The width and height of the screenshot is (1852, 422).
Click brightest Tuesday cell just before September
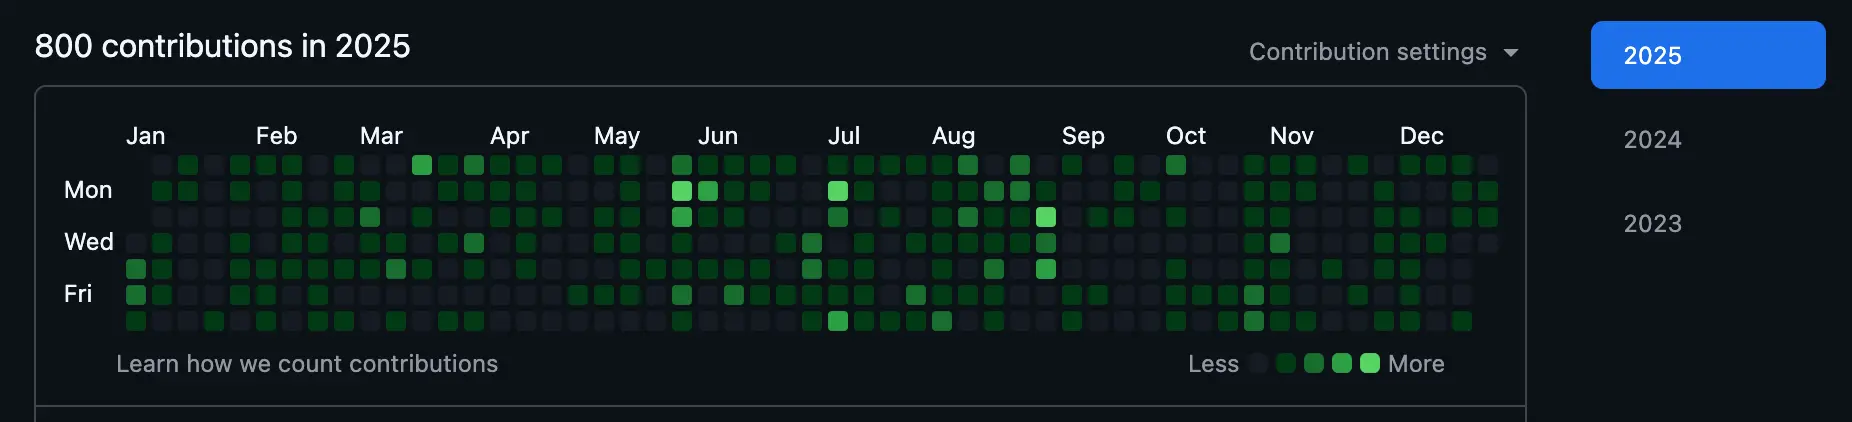[x=1046, y=217]
